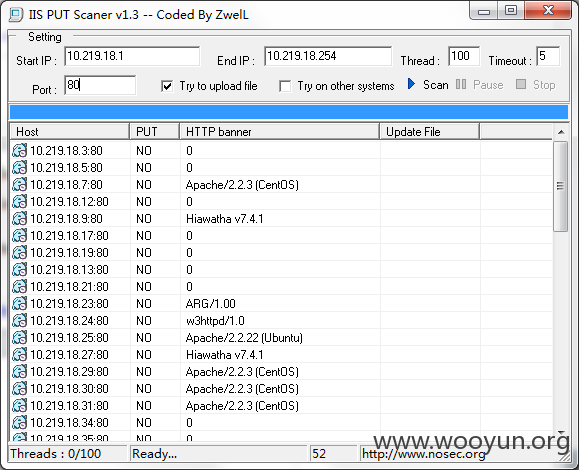Click host icon for 10.219.18.3:80

click(x=20, y=151)
